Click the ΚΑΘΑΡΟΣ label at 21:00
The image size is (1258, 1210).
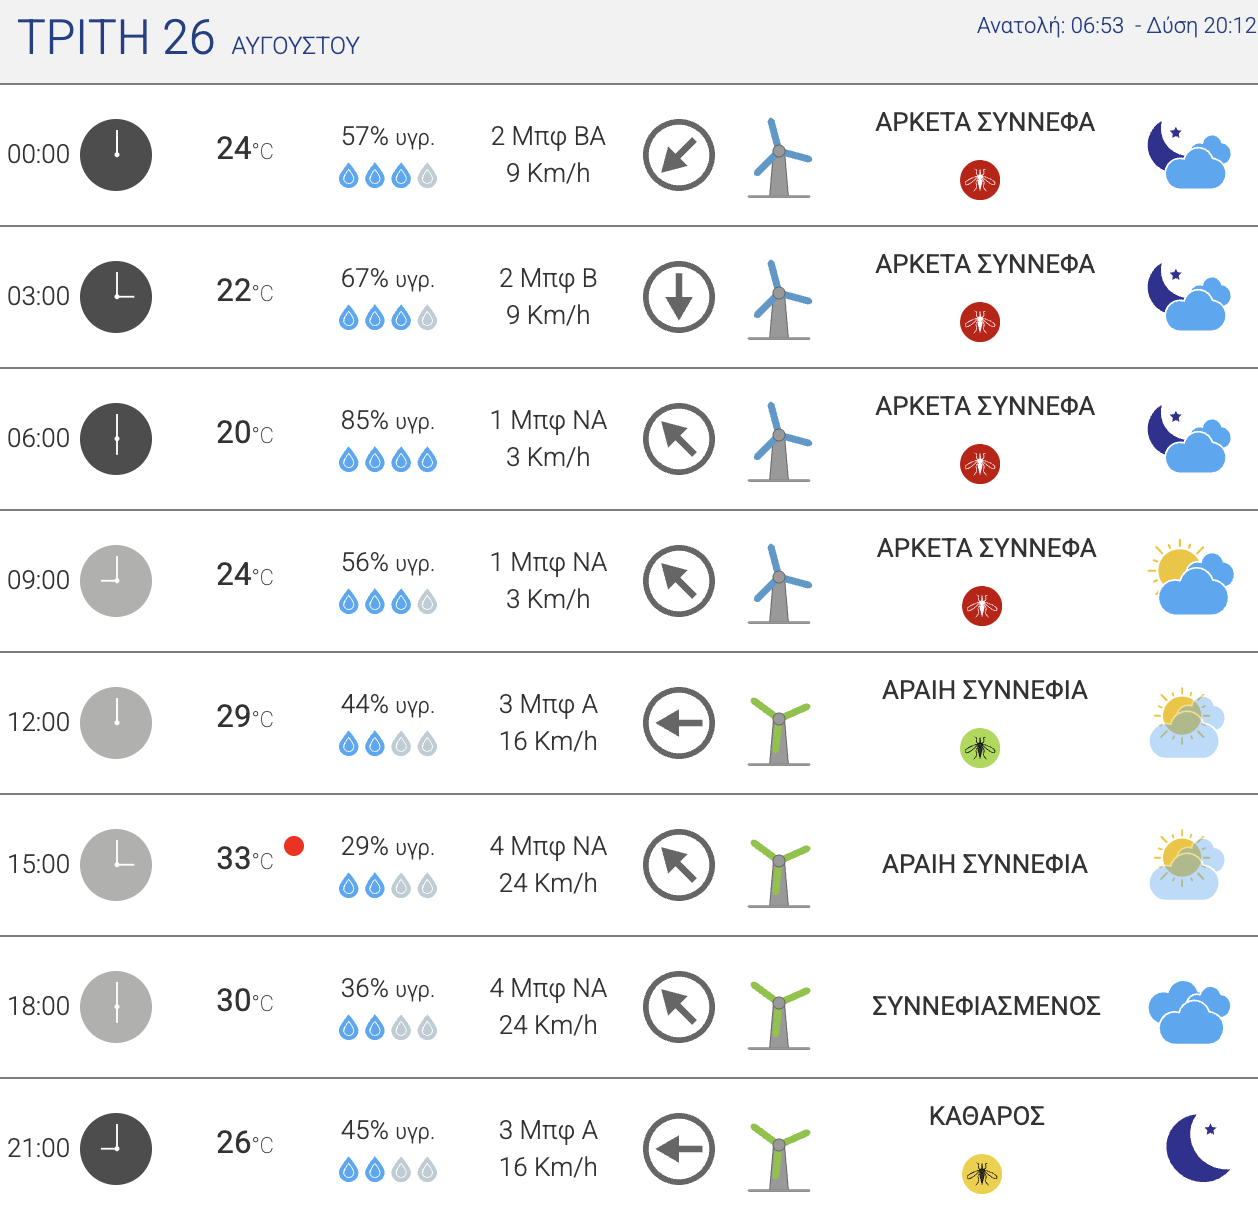click(987, 1116)
